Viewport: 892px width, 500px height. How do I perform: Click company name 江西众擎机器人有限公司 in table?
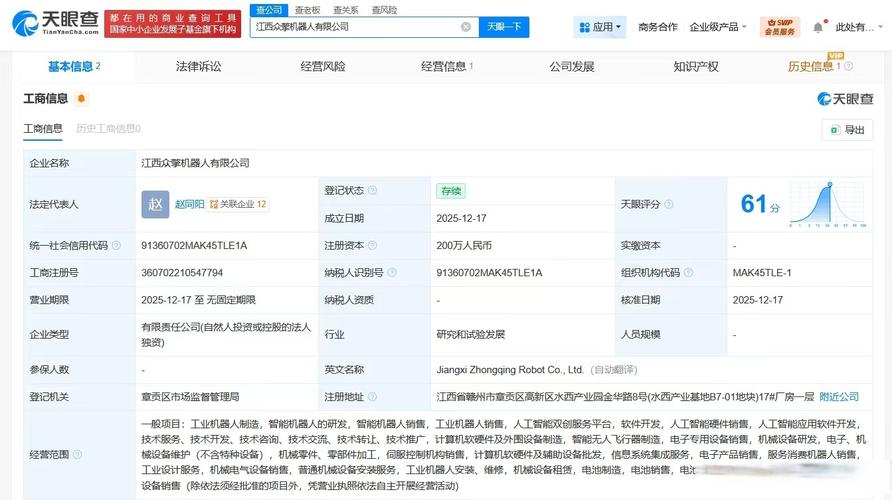[x=195, y=163]
